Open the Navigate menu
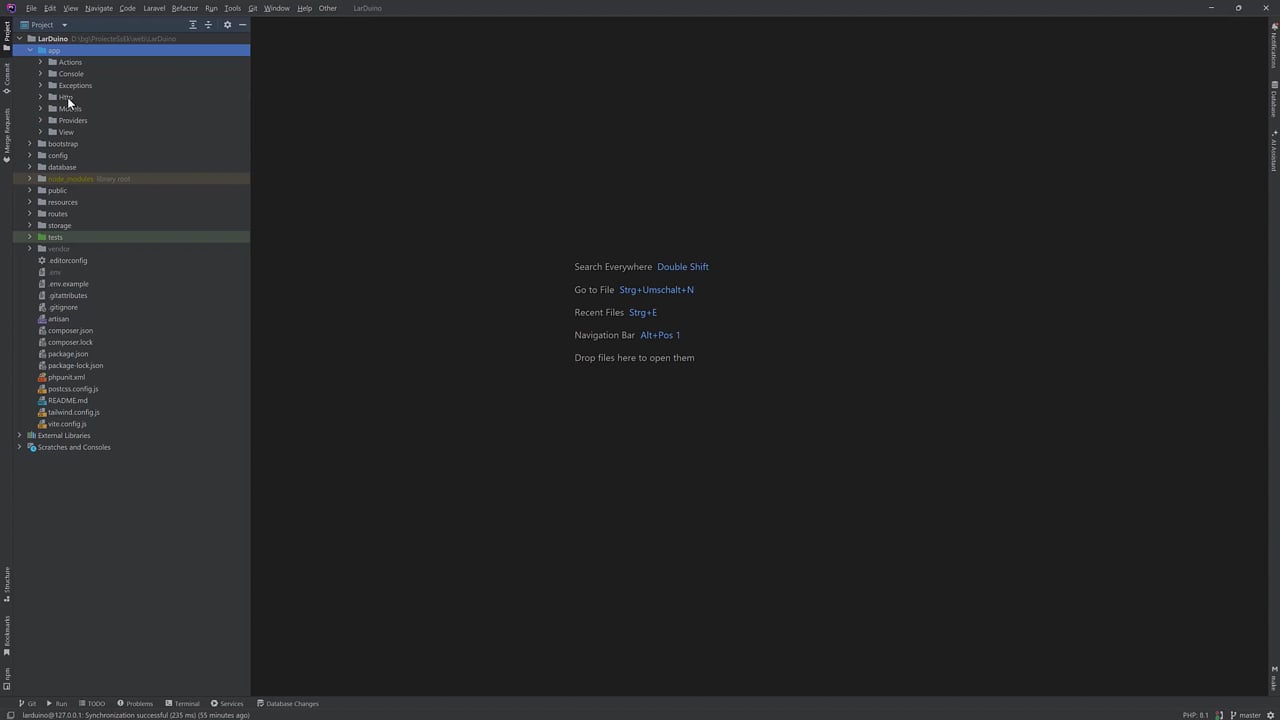 click(99, 8)
